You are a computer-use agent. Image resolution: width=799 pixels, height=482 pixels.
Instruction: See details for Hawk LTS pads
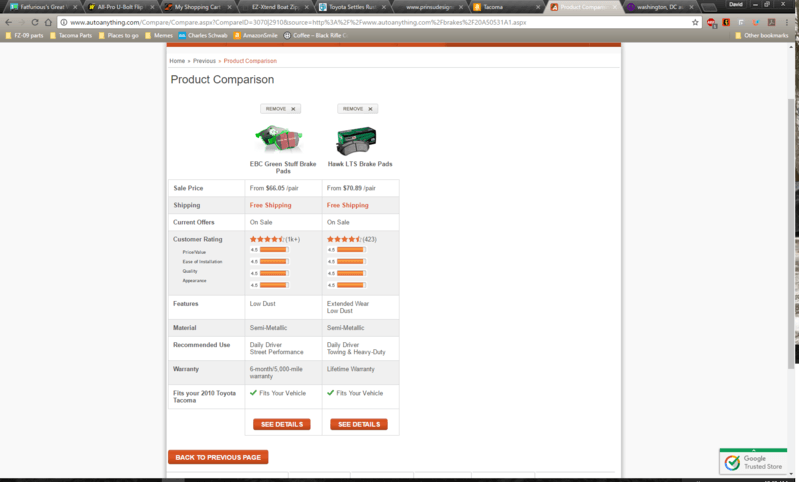(359, 424)
